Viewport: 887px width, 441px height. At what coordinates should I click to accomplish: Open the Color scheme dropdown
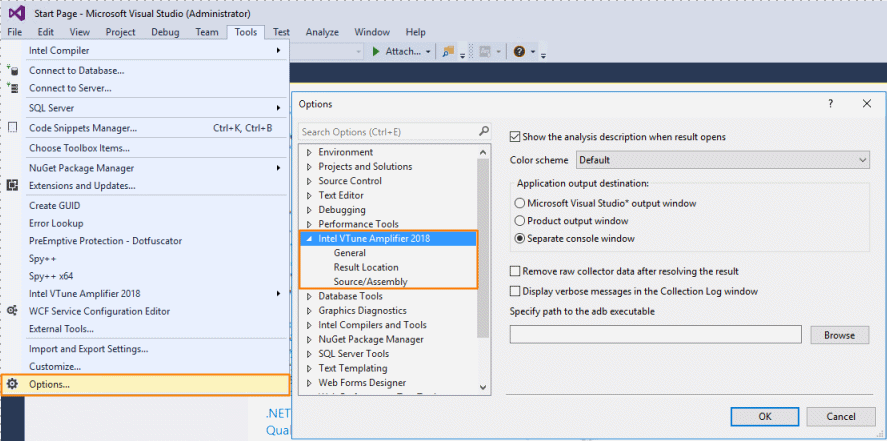(722, 160)
